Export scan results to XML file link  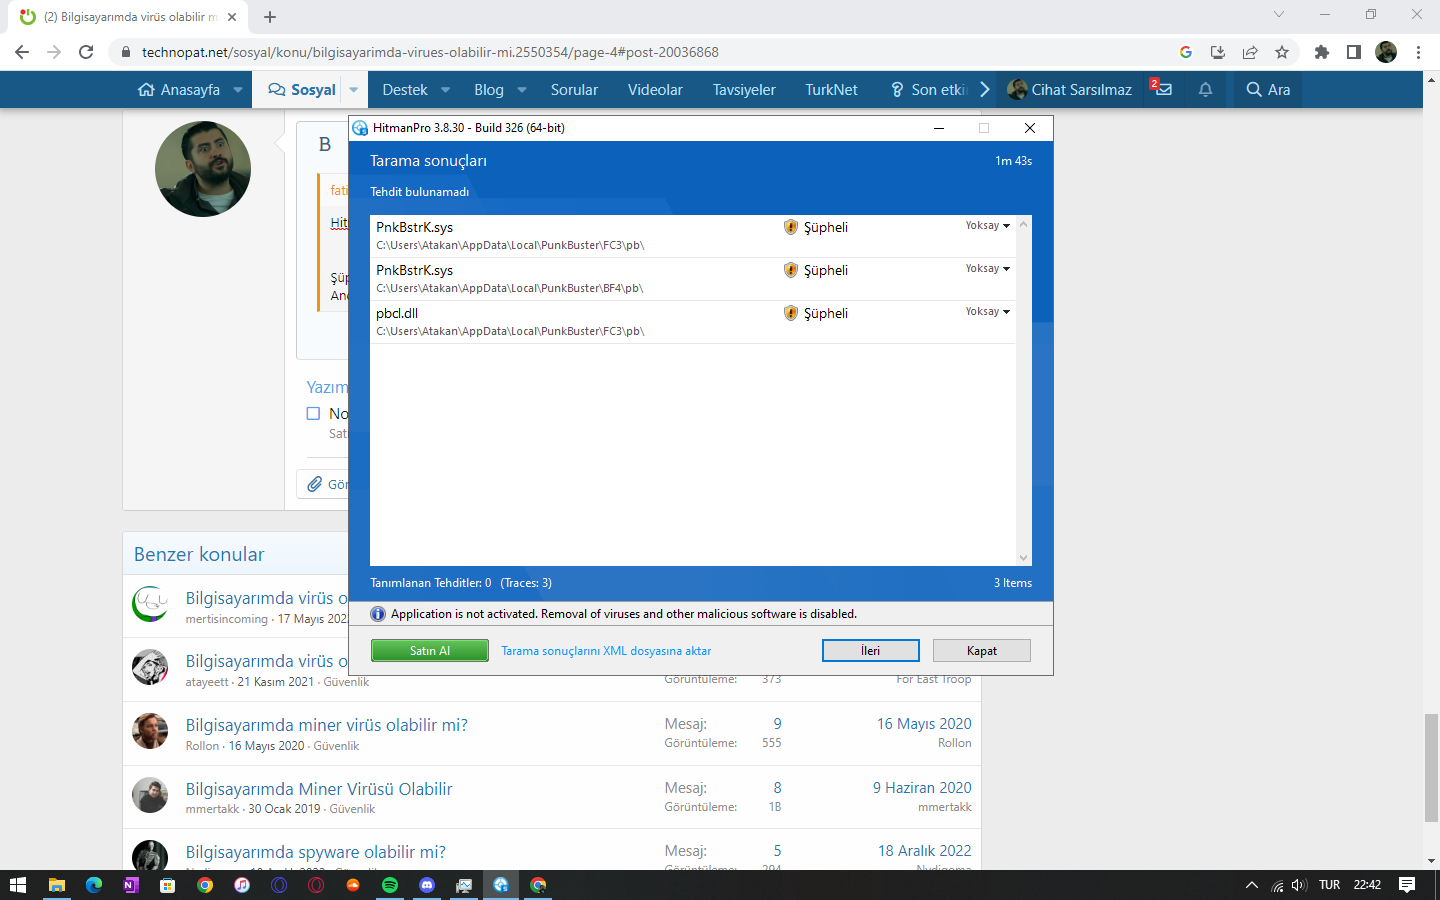coord(606,651)
